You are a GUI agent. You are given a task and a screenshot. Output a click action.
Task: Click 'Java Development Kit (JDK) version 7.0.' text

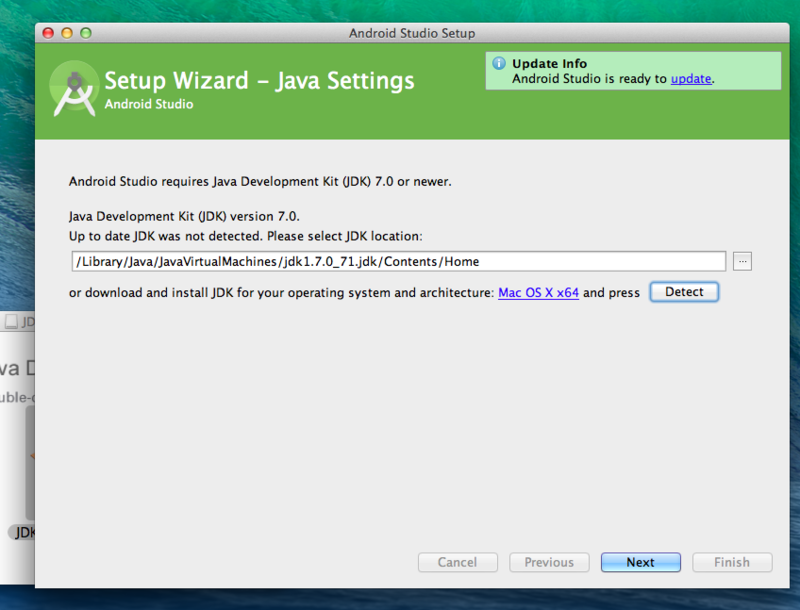(x=184, y=216)
